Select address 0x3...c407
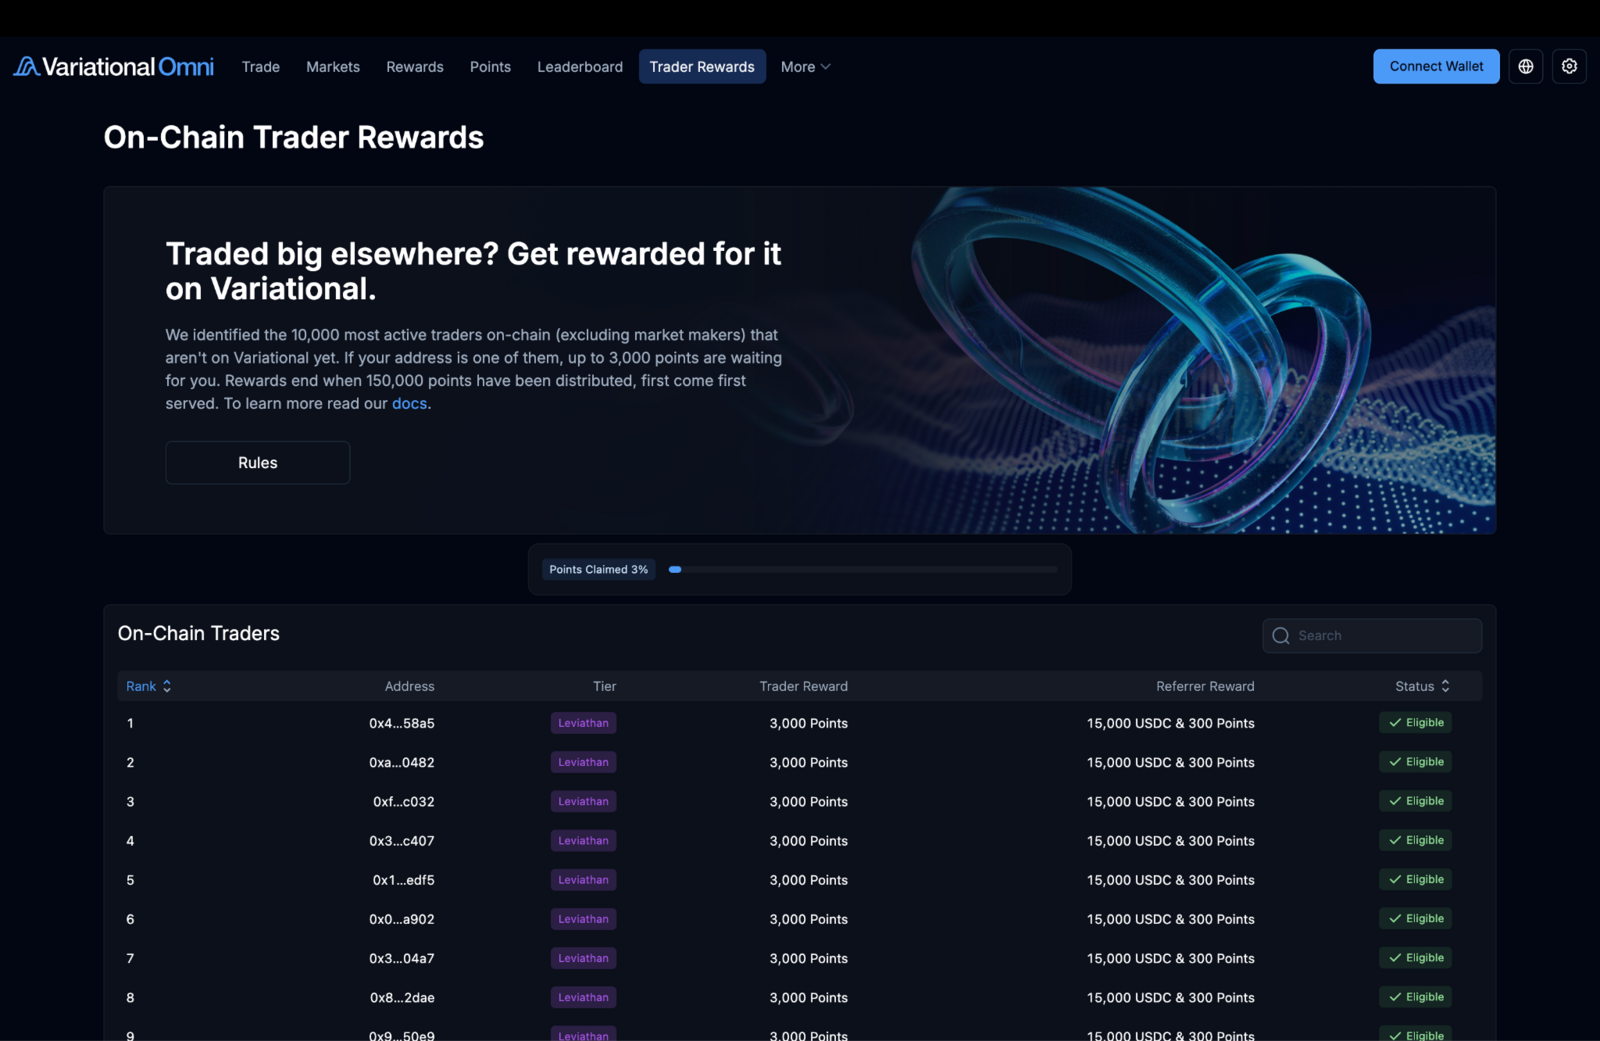1600x1041 pixels. [402, 841]
